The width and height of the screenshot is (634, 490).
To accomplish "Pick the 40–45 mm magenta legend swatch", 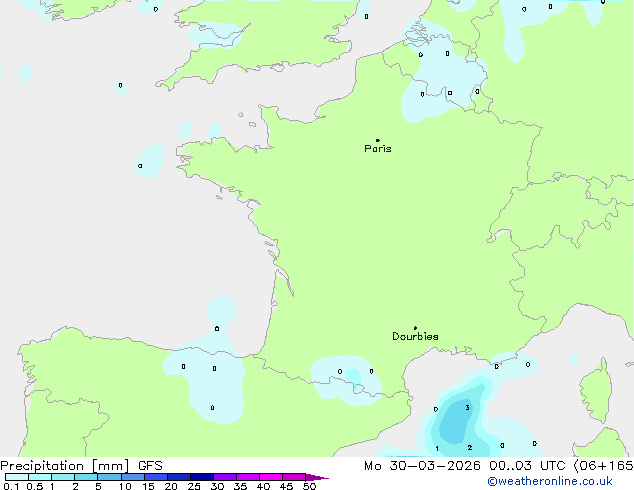I will pyautogui.click(x=271, y=477).
